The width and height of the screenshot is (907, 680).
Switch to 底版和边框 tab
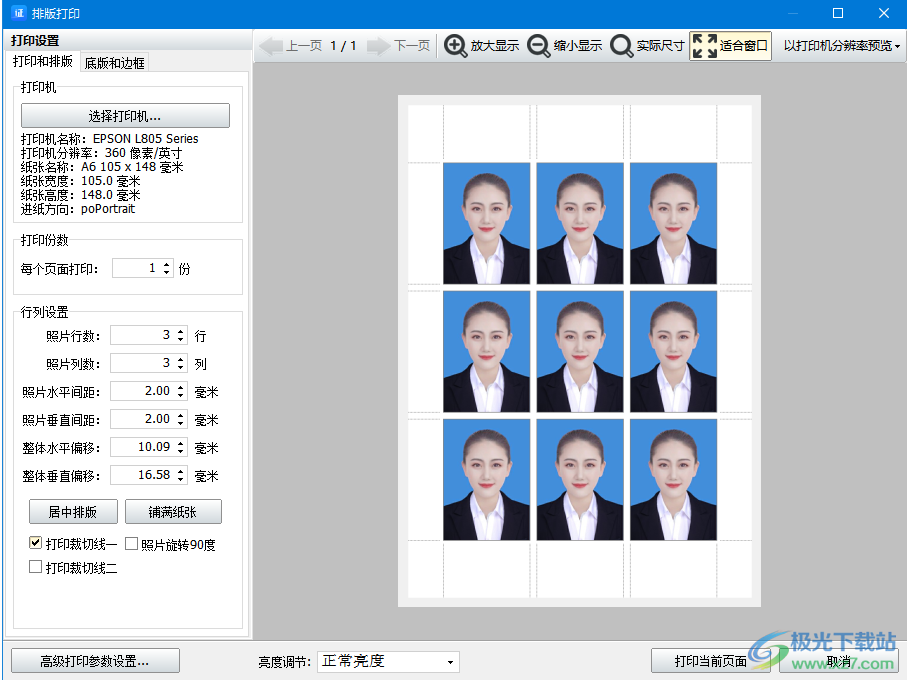(114, 63)
